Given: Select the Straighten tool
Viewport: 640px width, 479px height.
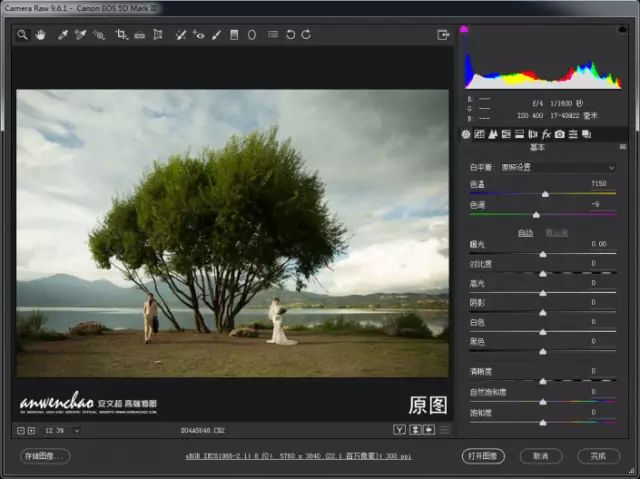Looking at the screenshot, I should (140, 35).
